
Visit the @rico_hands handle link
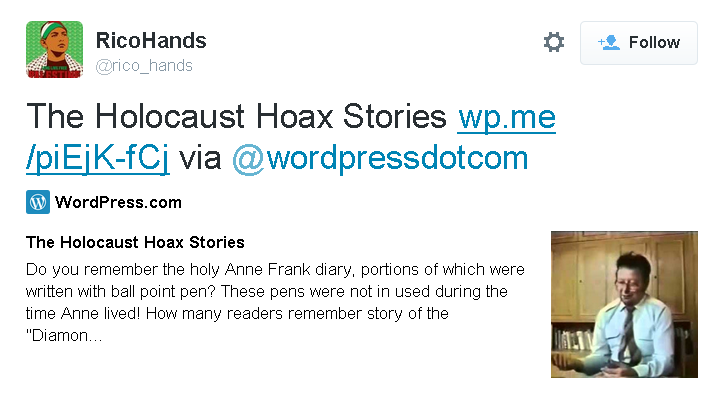[144, 66]
